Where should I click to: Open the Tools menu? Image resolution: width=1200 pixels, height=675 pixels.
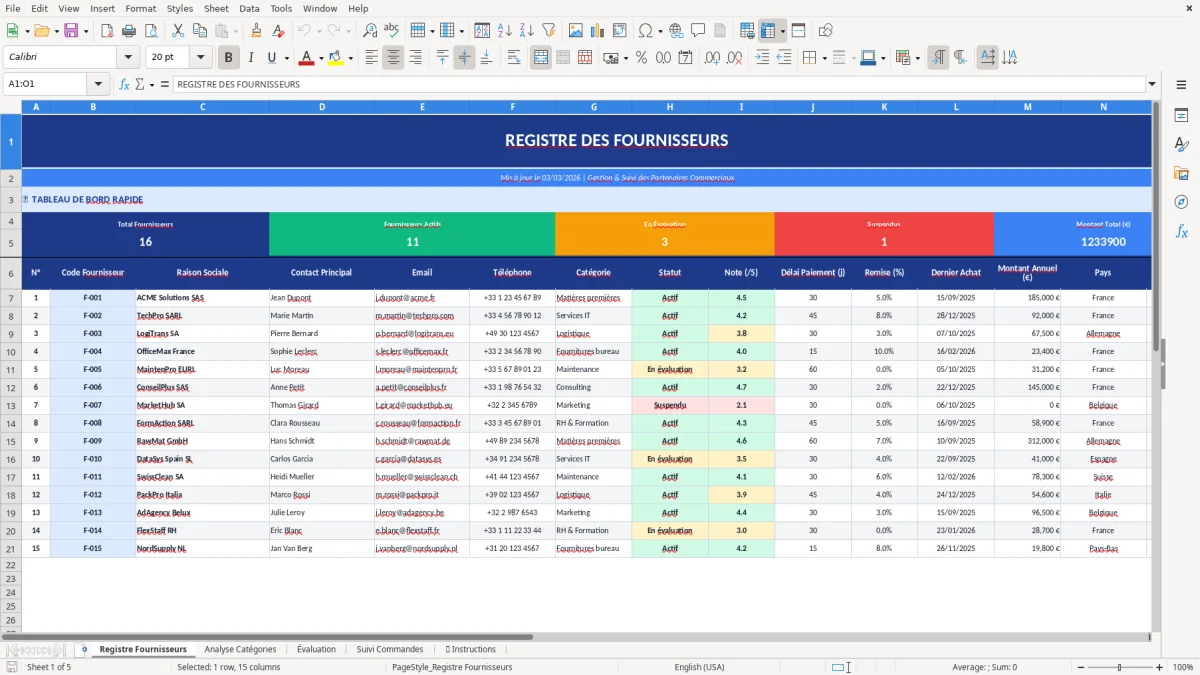point(281,8)
